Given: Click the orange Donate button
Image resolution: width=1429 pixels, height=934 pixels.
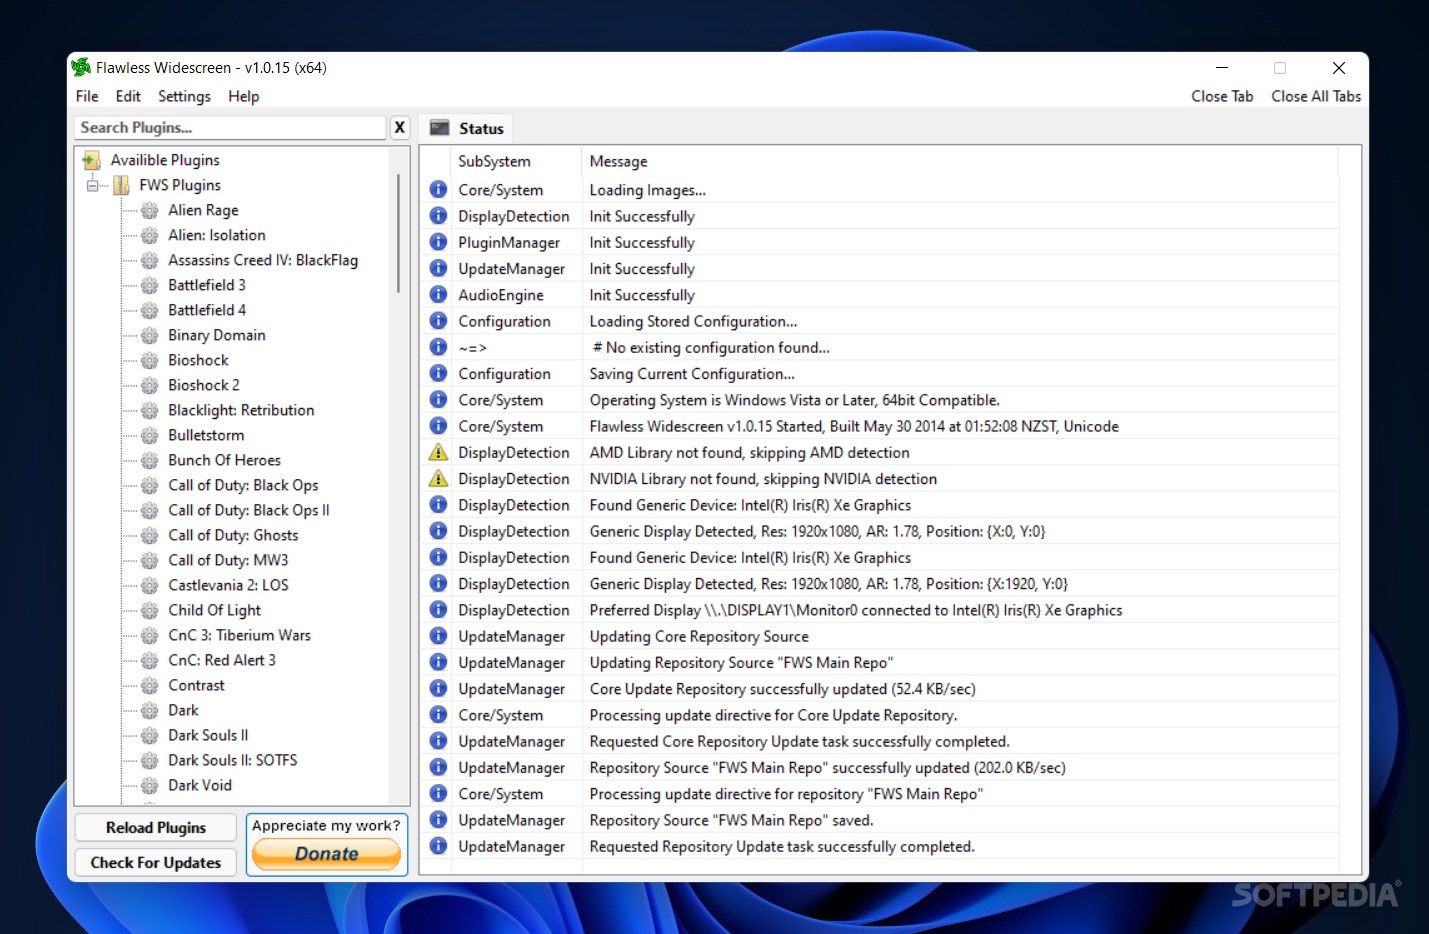Looking at the screenshot, I should (x=327, y=854).
